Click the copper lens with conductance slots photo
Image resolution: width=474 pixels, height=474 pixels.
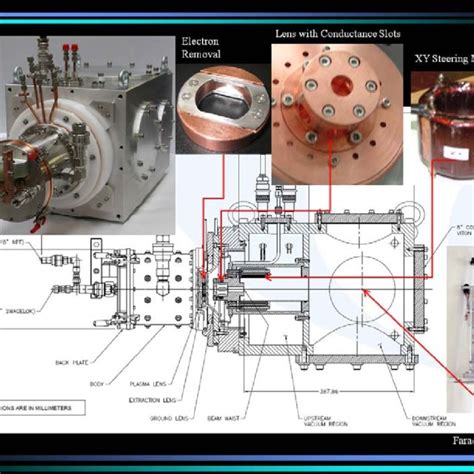pyautogui.click(x=337, y=114)
